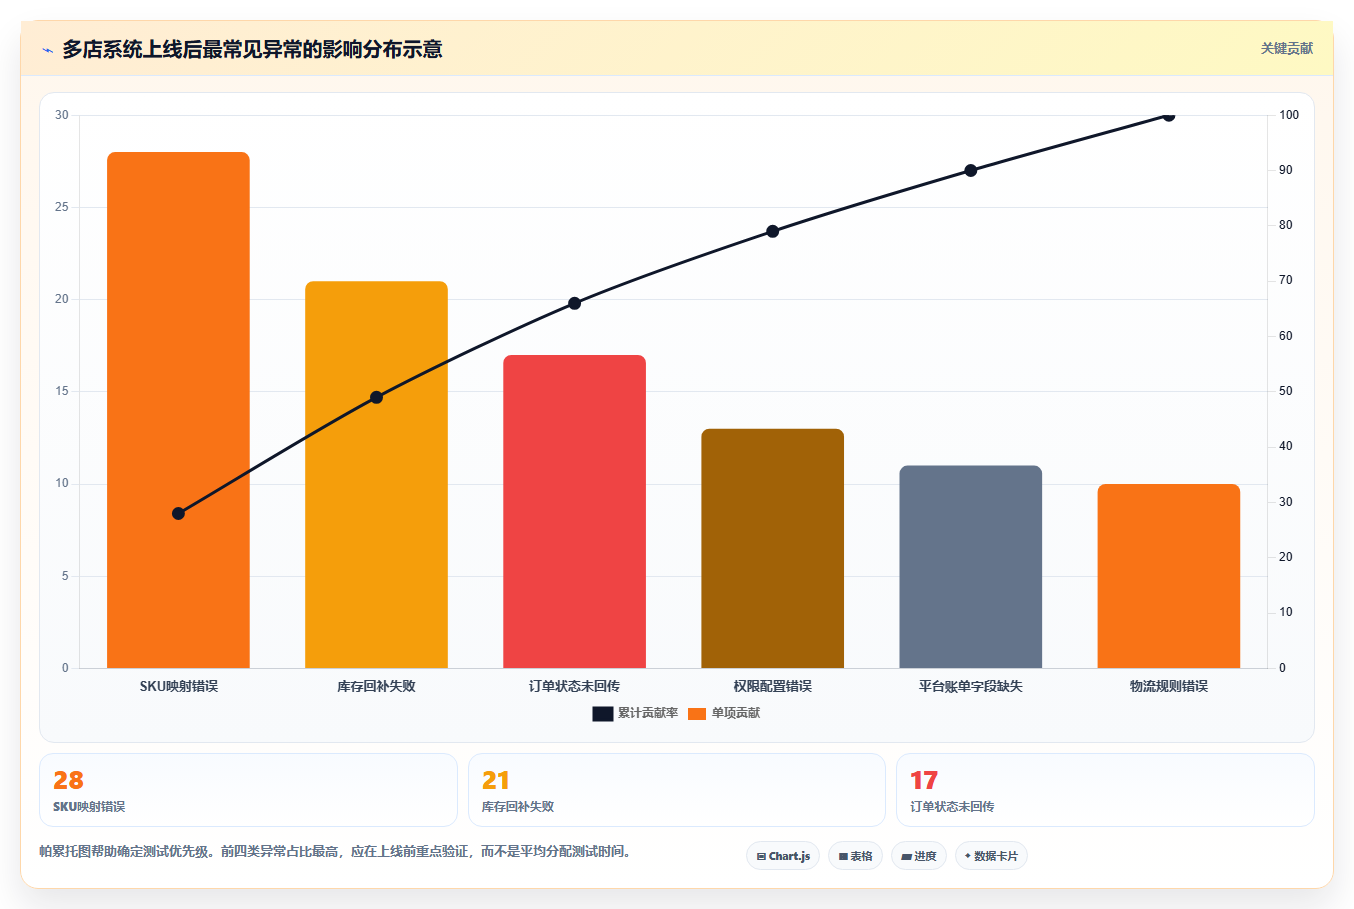Open the stat card showing 28

click(x=248, y=790)
